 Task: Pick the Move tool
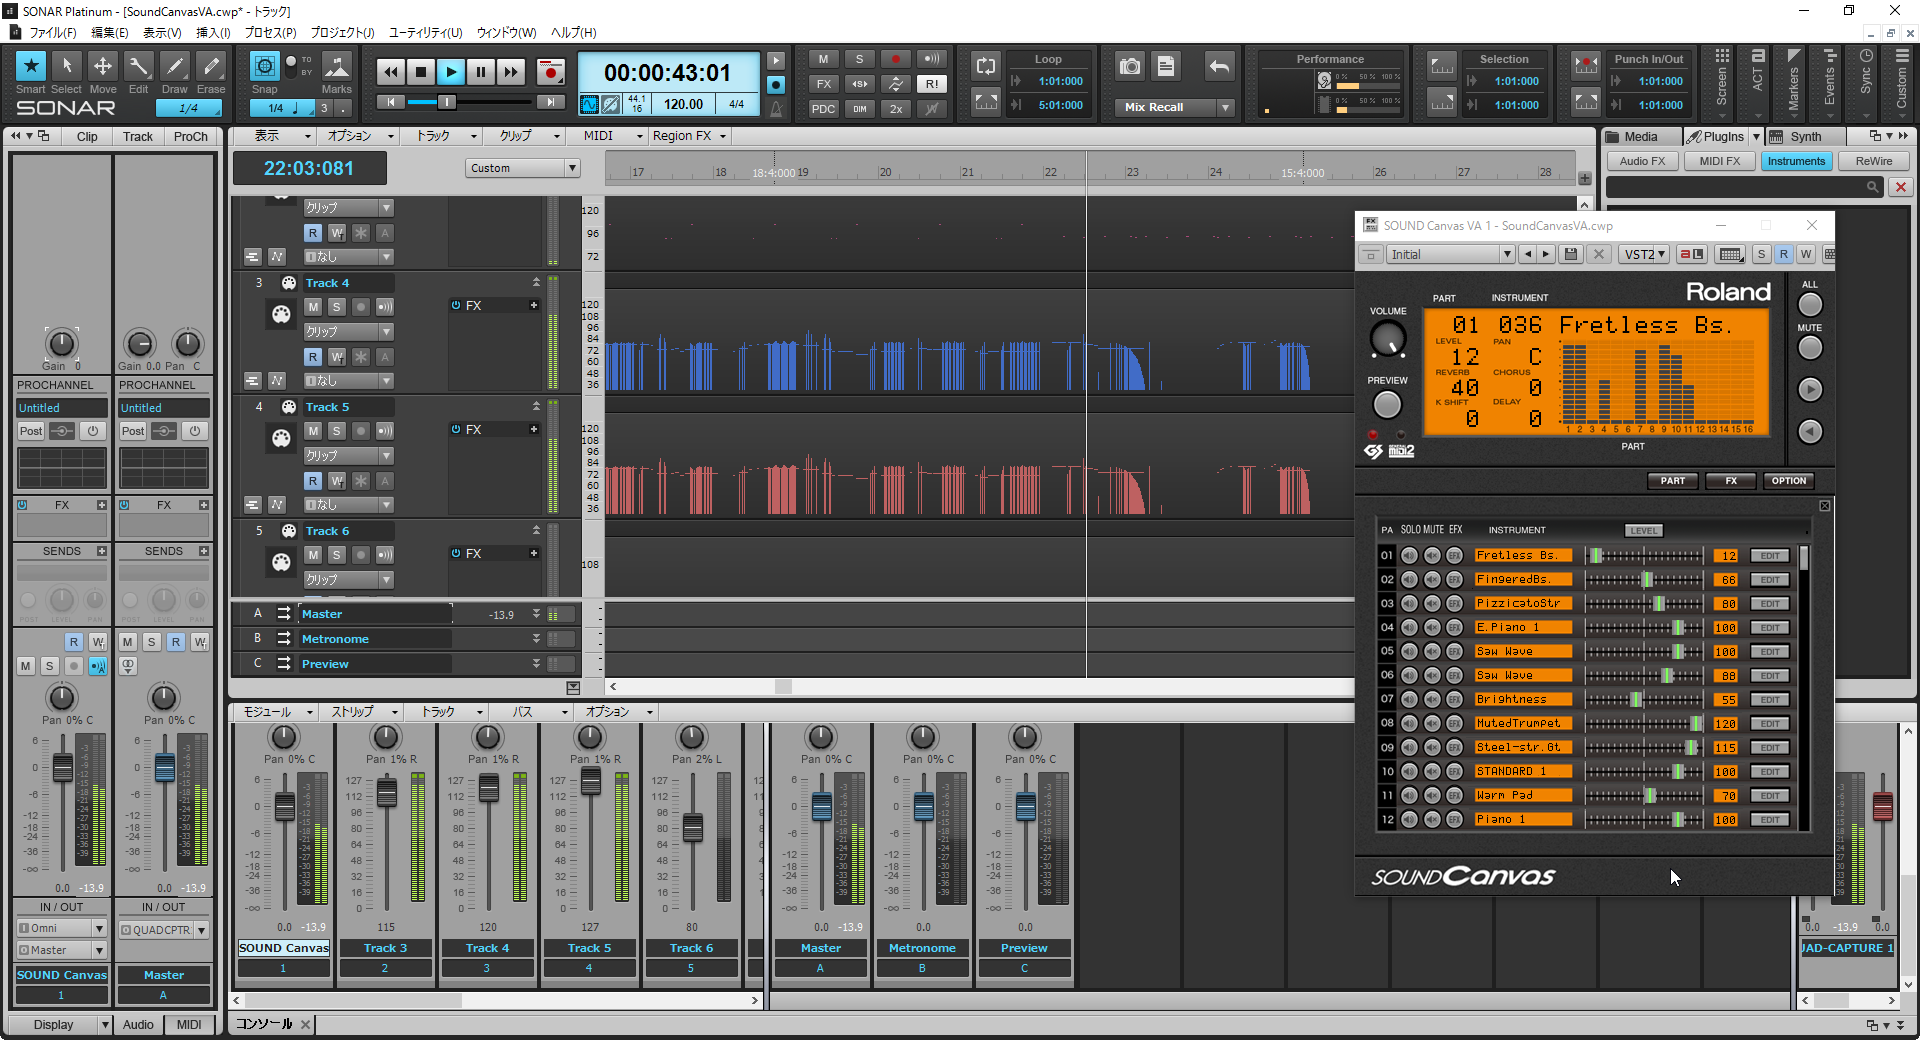(103, 67)
